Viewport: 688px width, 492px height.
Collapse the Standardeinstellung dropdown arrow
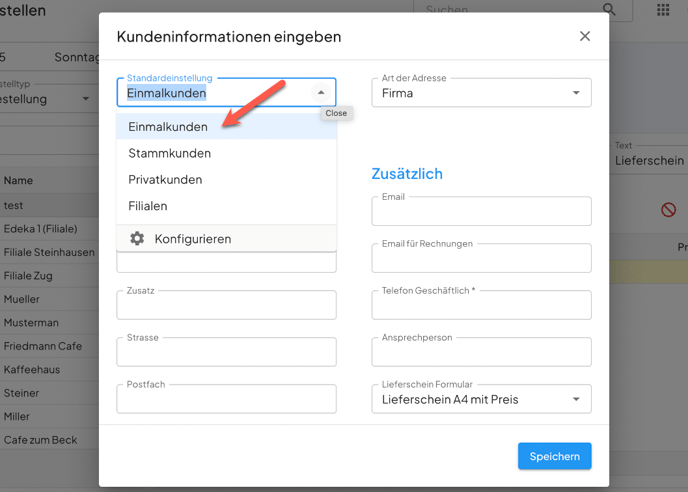(x=321, y=93)
